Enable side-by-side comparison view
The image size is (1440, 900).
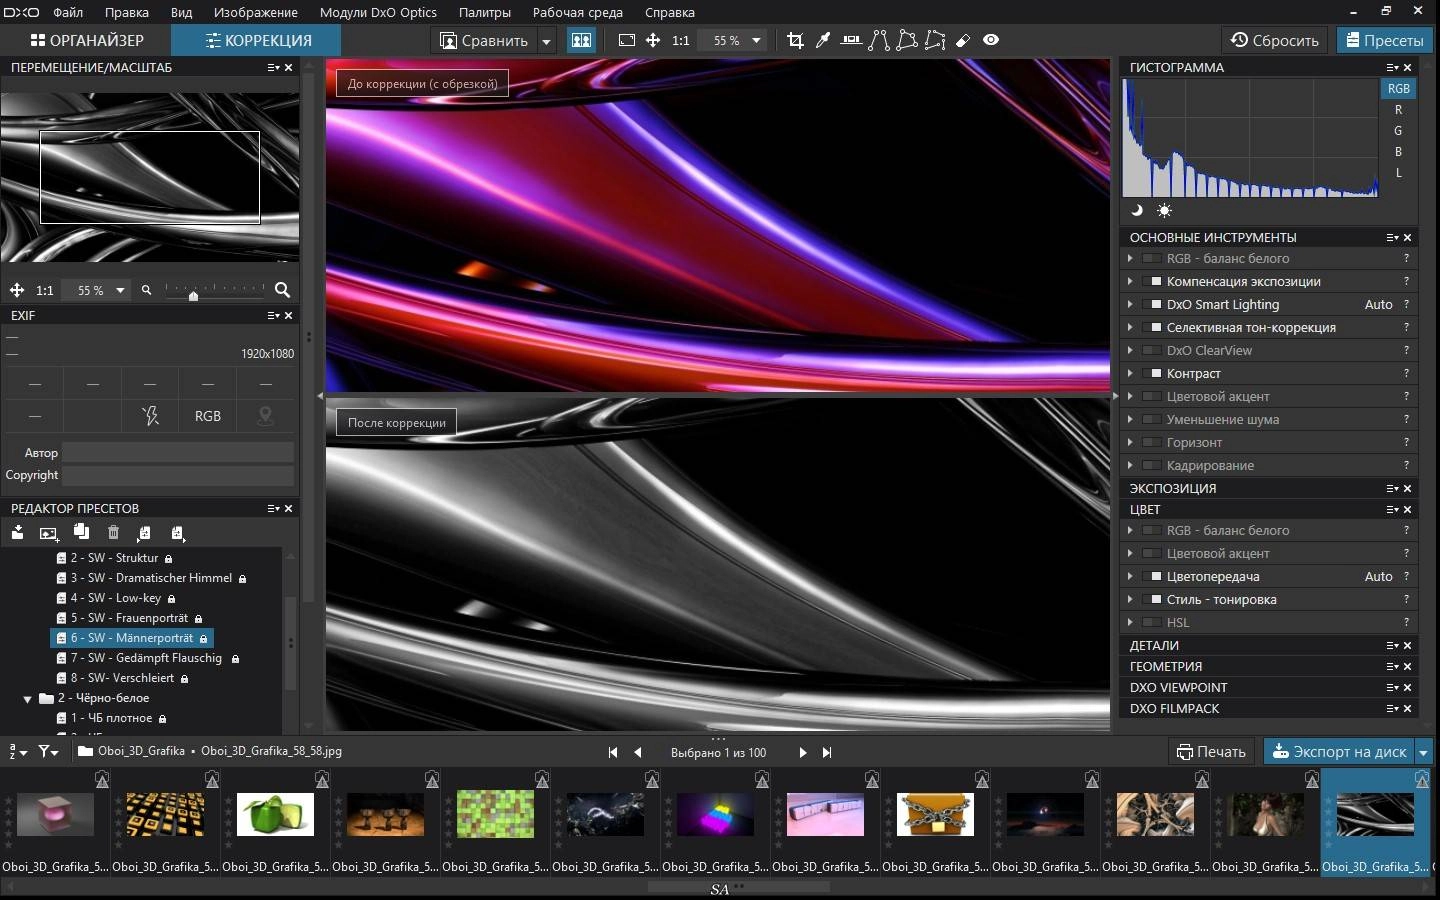coord(581,40)
